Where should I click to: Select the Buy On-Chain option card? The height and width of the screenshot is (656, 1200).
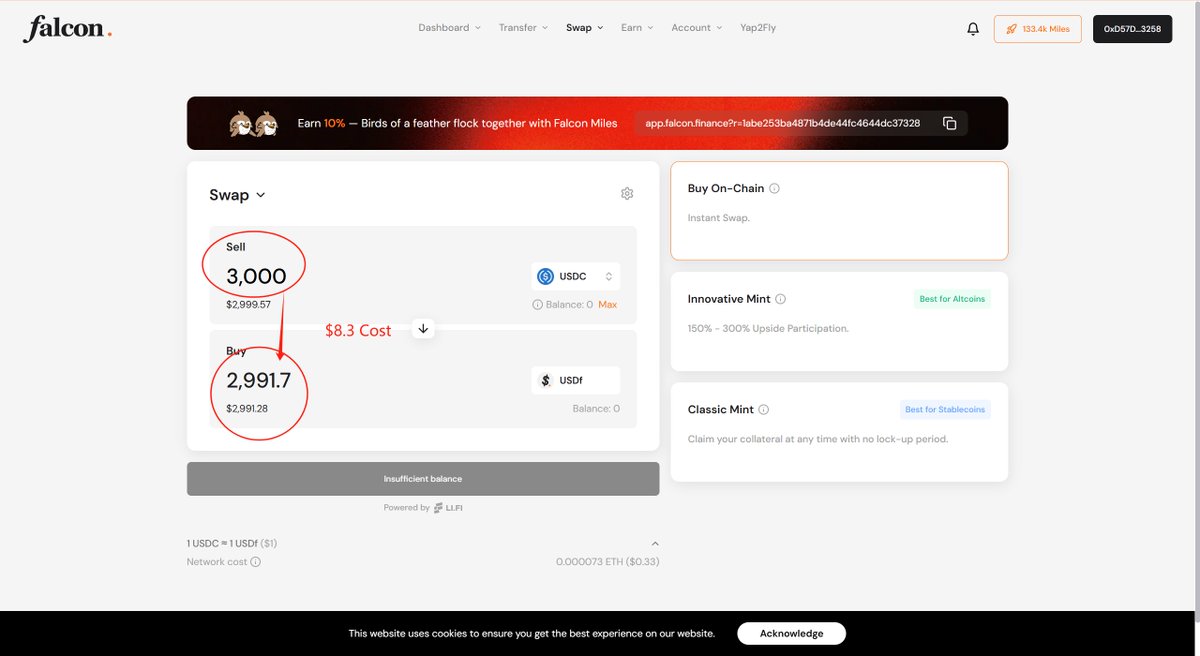(x=839, y=211)
